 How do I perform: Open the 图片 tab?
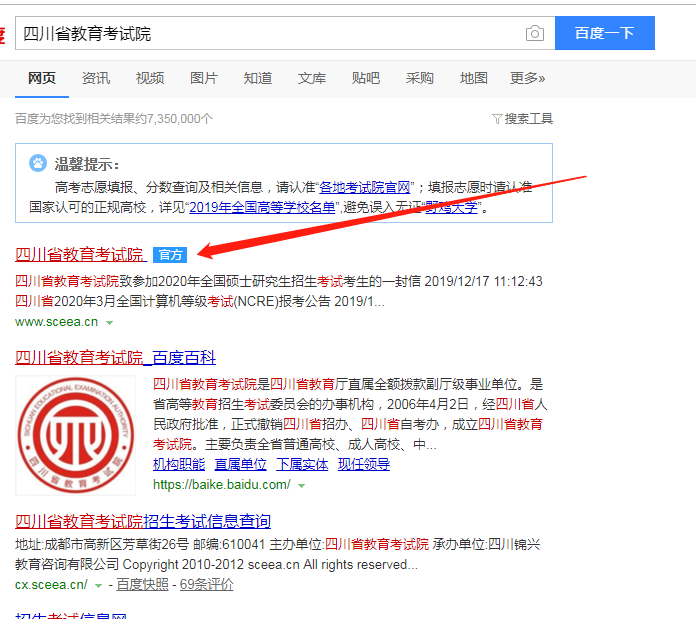[204, 78]
